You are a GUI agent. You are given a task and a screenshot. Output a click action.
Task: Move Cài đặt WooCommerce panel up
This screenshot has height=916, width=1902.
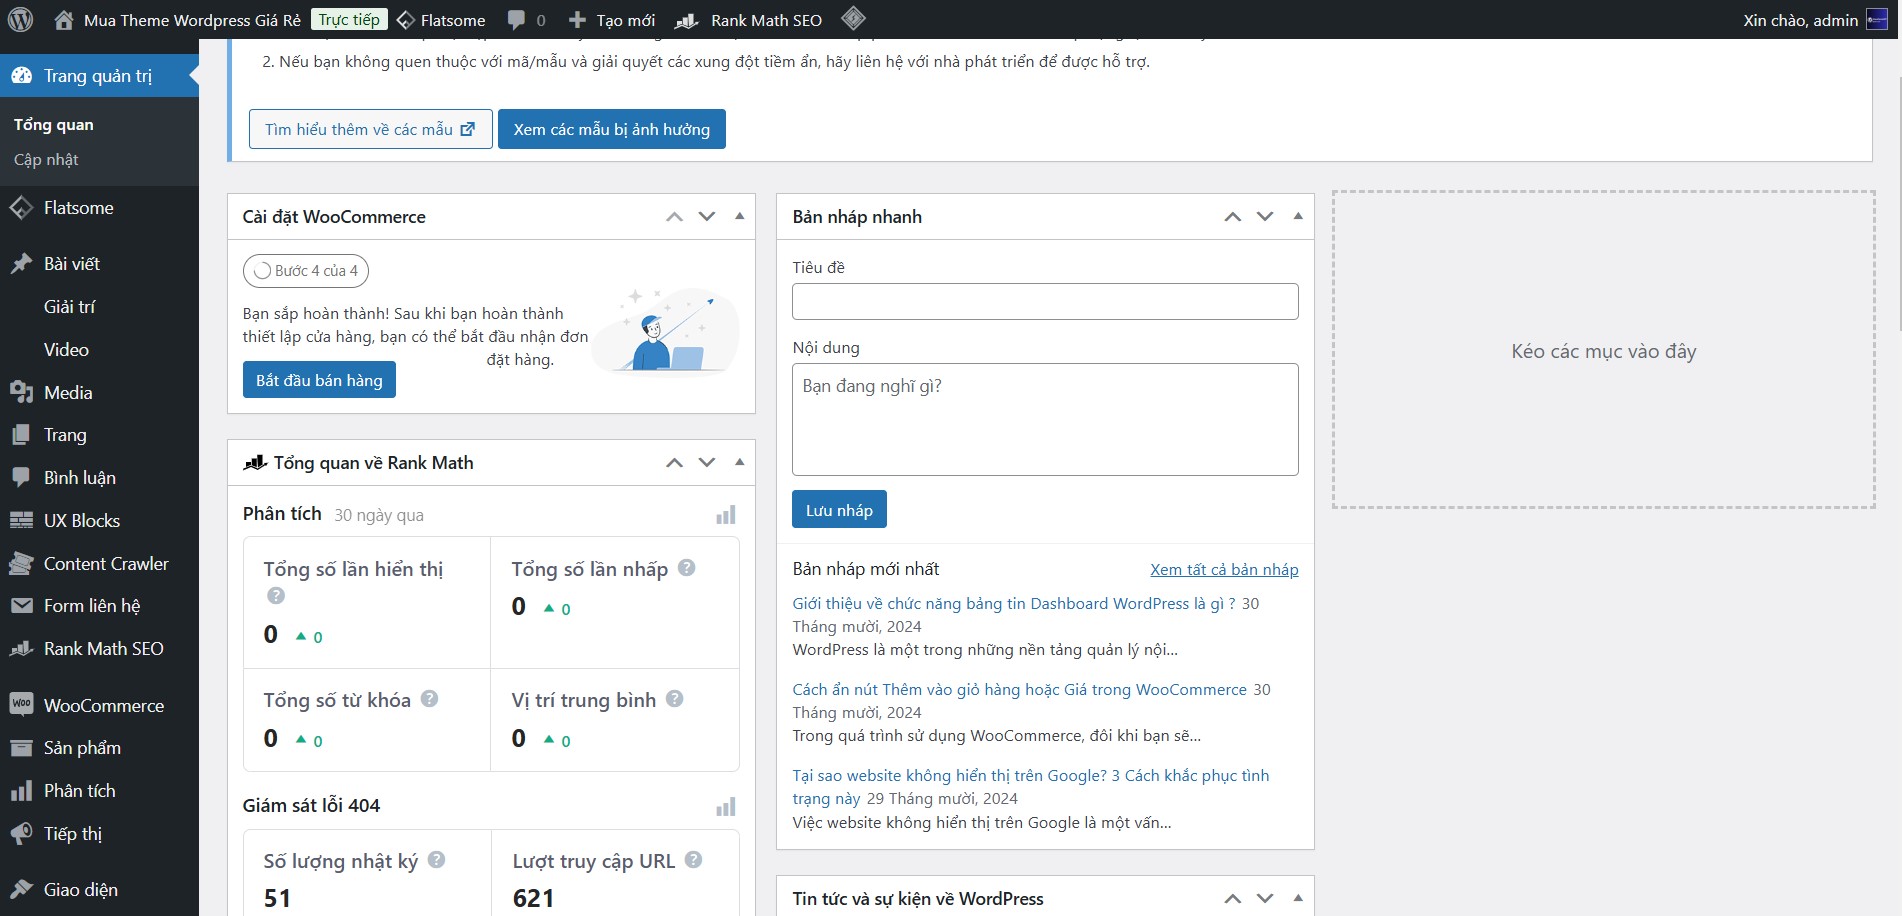(x=675, y=216)
